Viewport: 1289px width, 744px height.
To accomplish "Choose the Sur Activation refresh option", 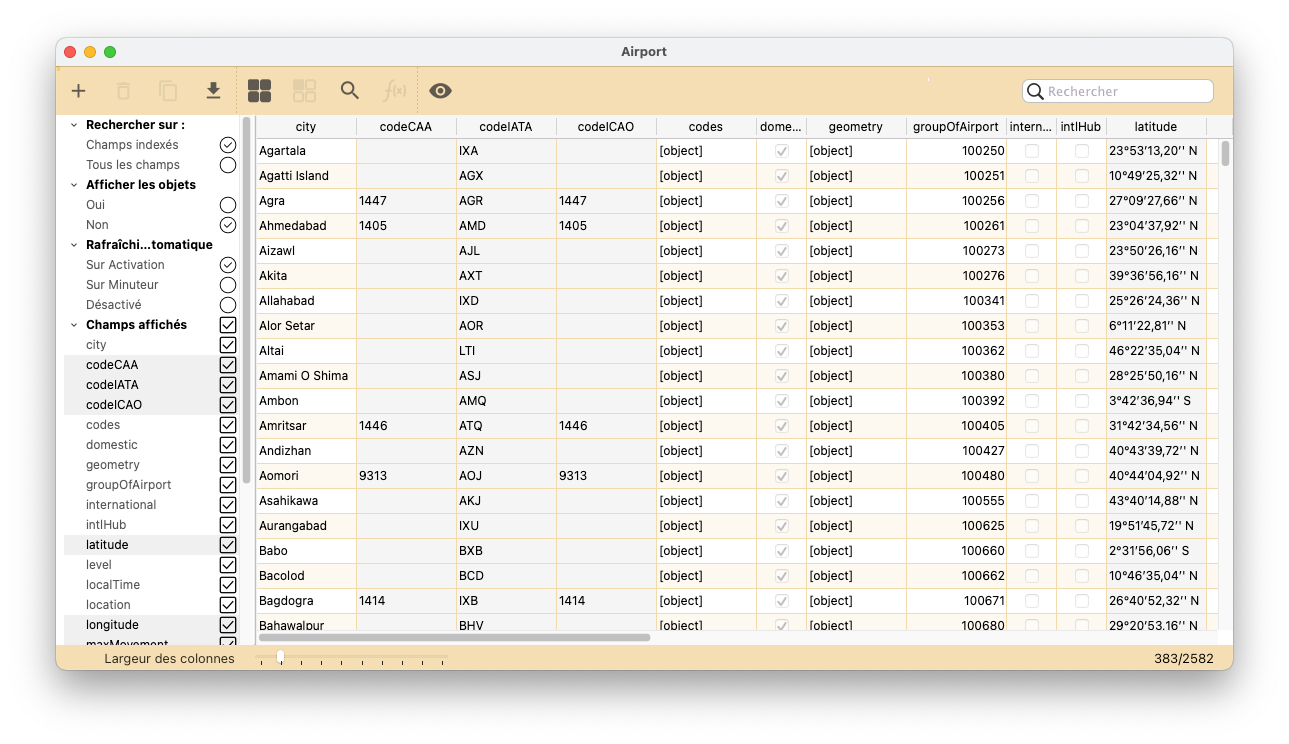I will (228, 265).
